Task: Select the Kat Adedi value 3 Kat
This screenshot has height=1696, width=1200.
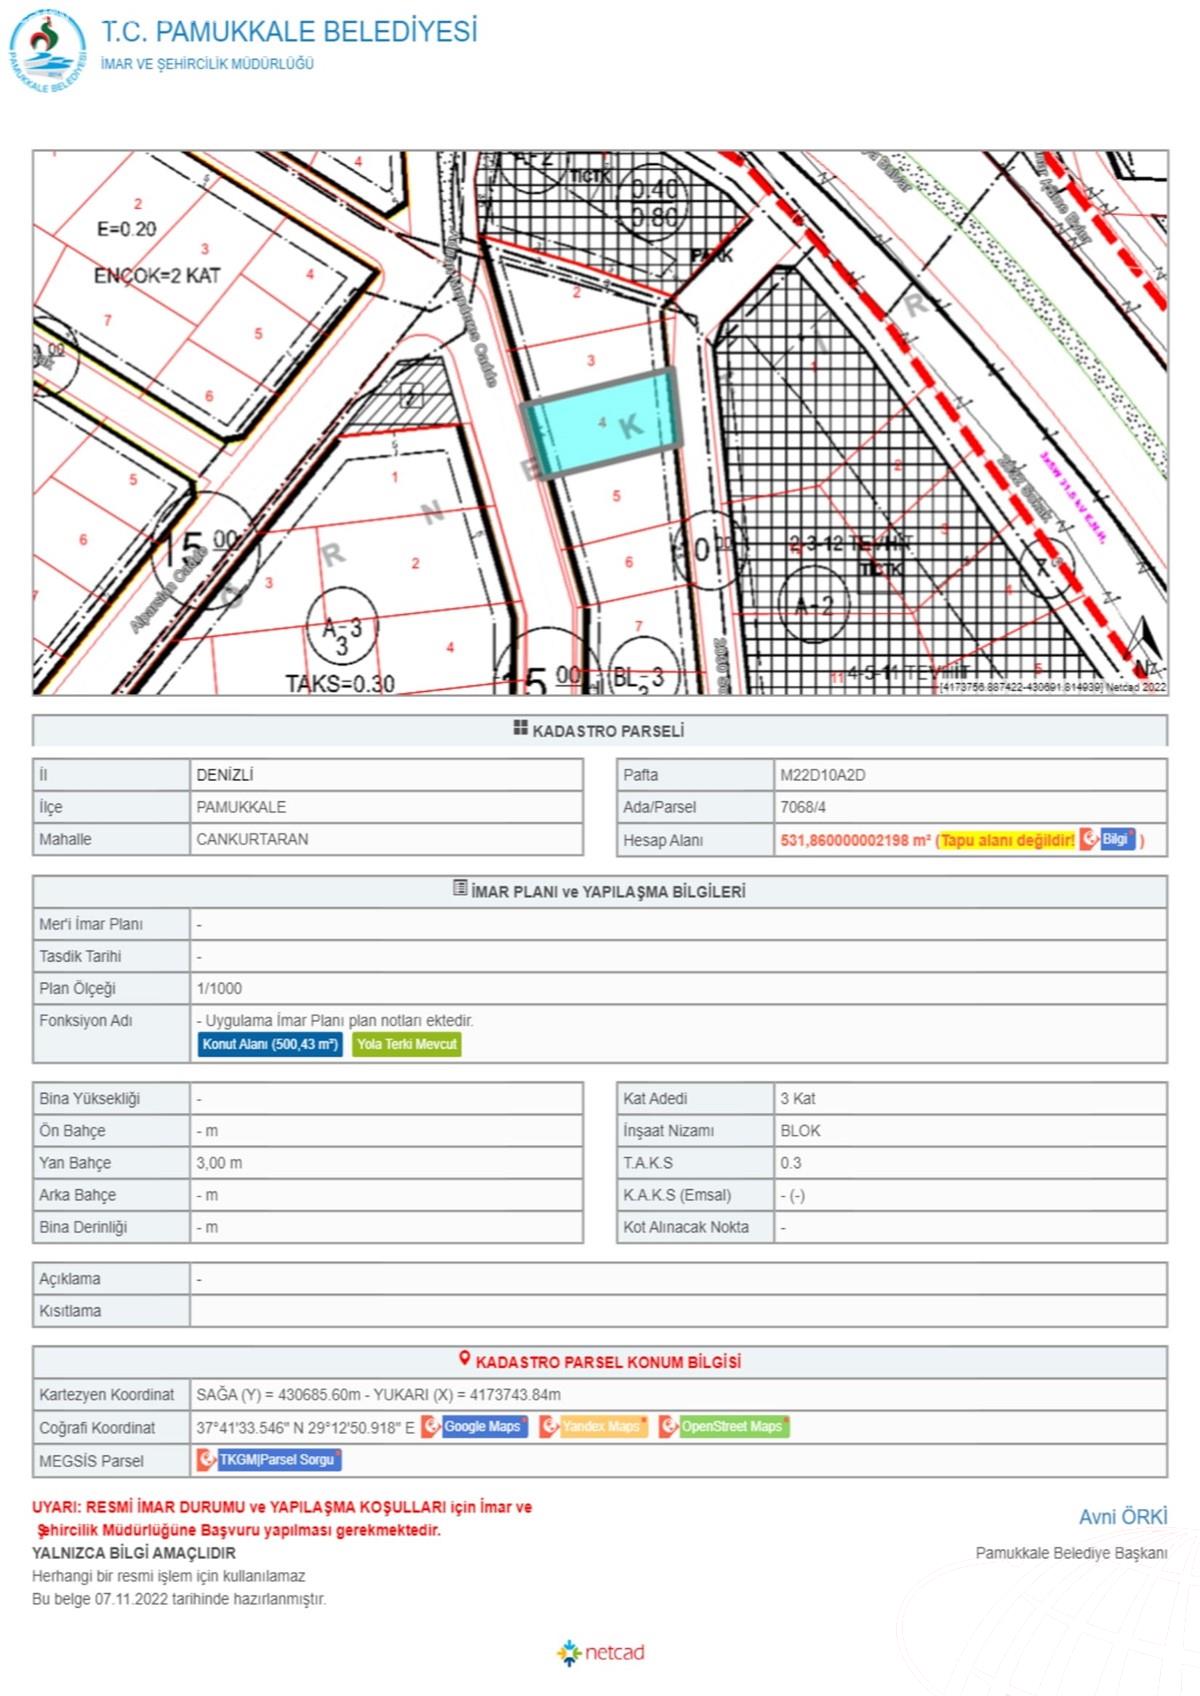Action: point(797,1099)
